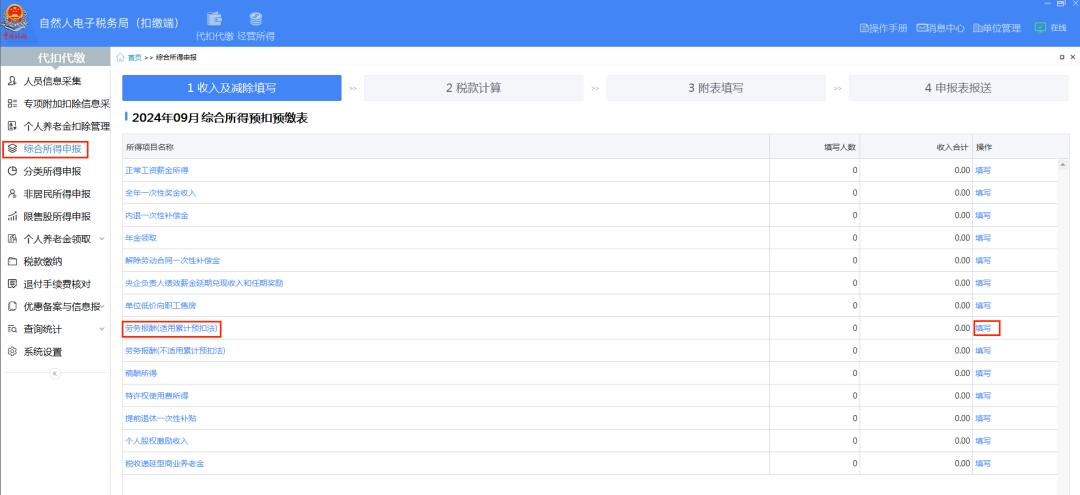Expand the 个人养老金领取 submenu arrow
Viewport: 1080px width, 495px height.
(x=102, y=239)
